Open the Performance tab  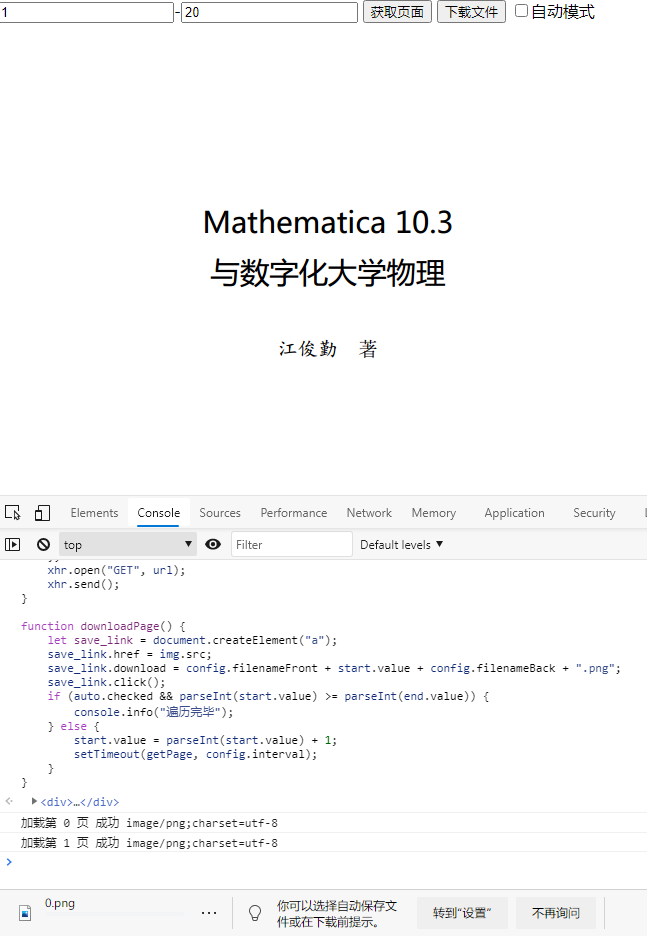(294, 513)
